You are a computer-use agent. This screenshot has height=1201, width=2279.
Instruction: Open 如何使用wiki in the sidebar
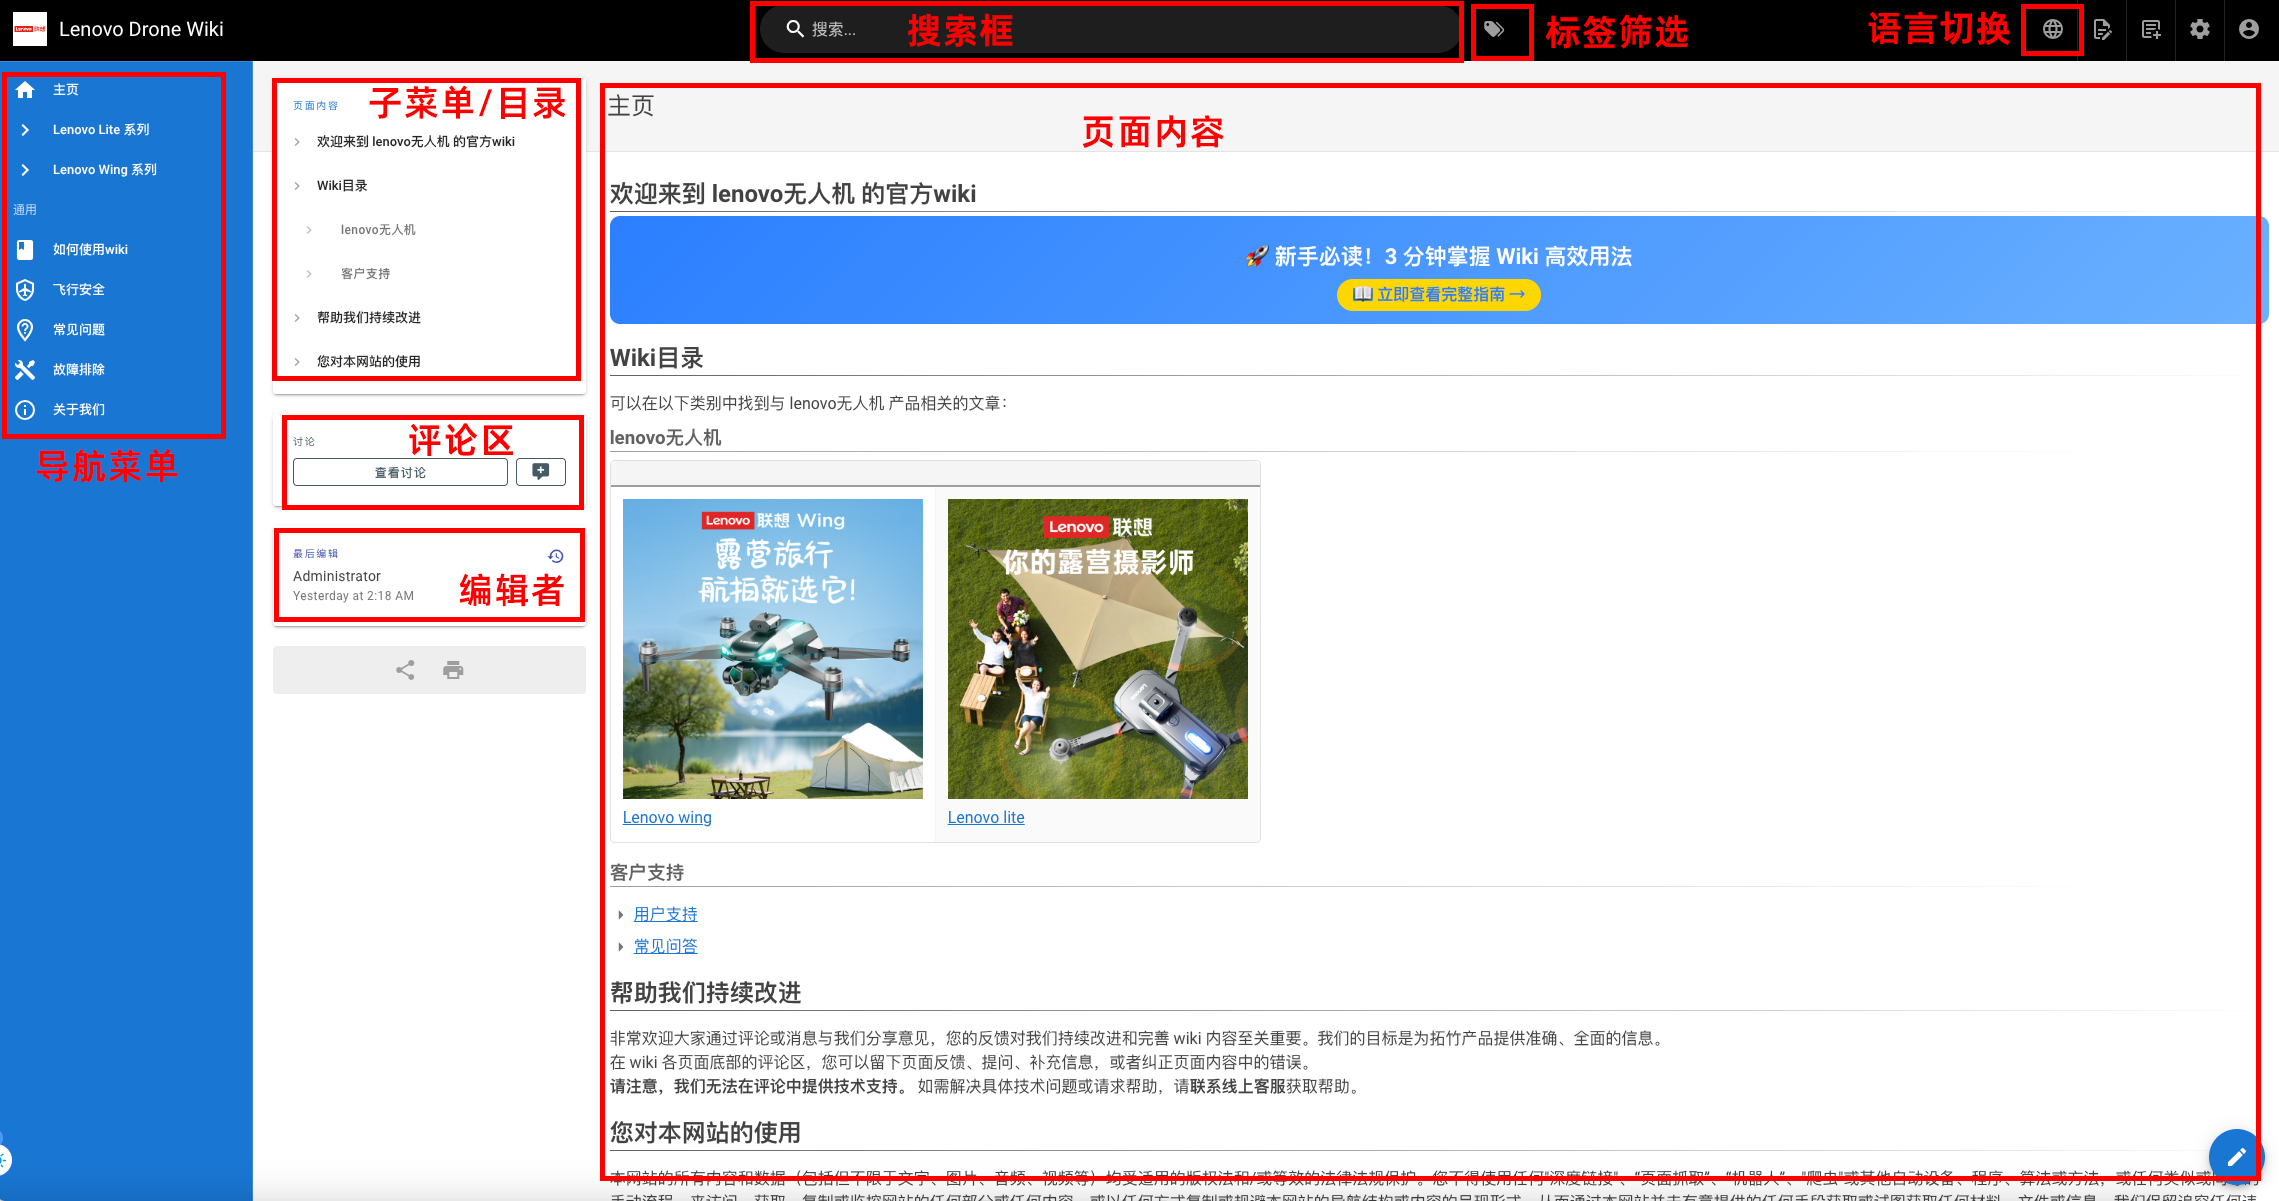click(90, 250)
